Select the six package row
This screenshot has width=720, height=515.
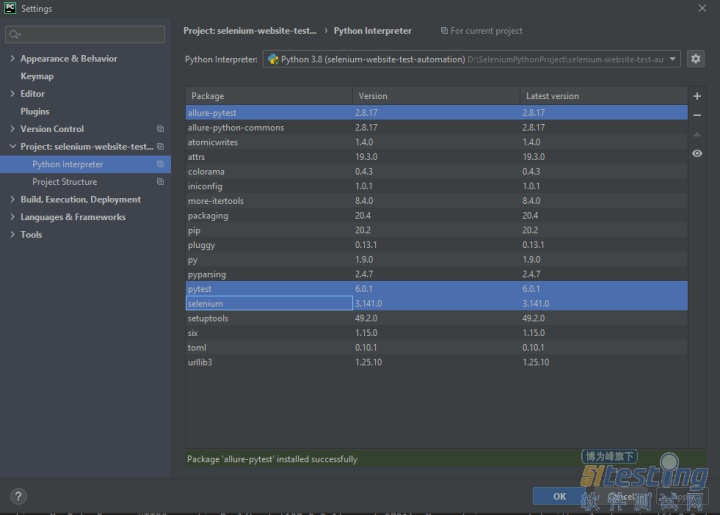coord(437,333)
